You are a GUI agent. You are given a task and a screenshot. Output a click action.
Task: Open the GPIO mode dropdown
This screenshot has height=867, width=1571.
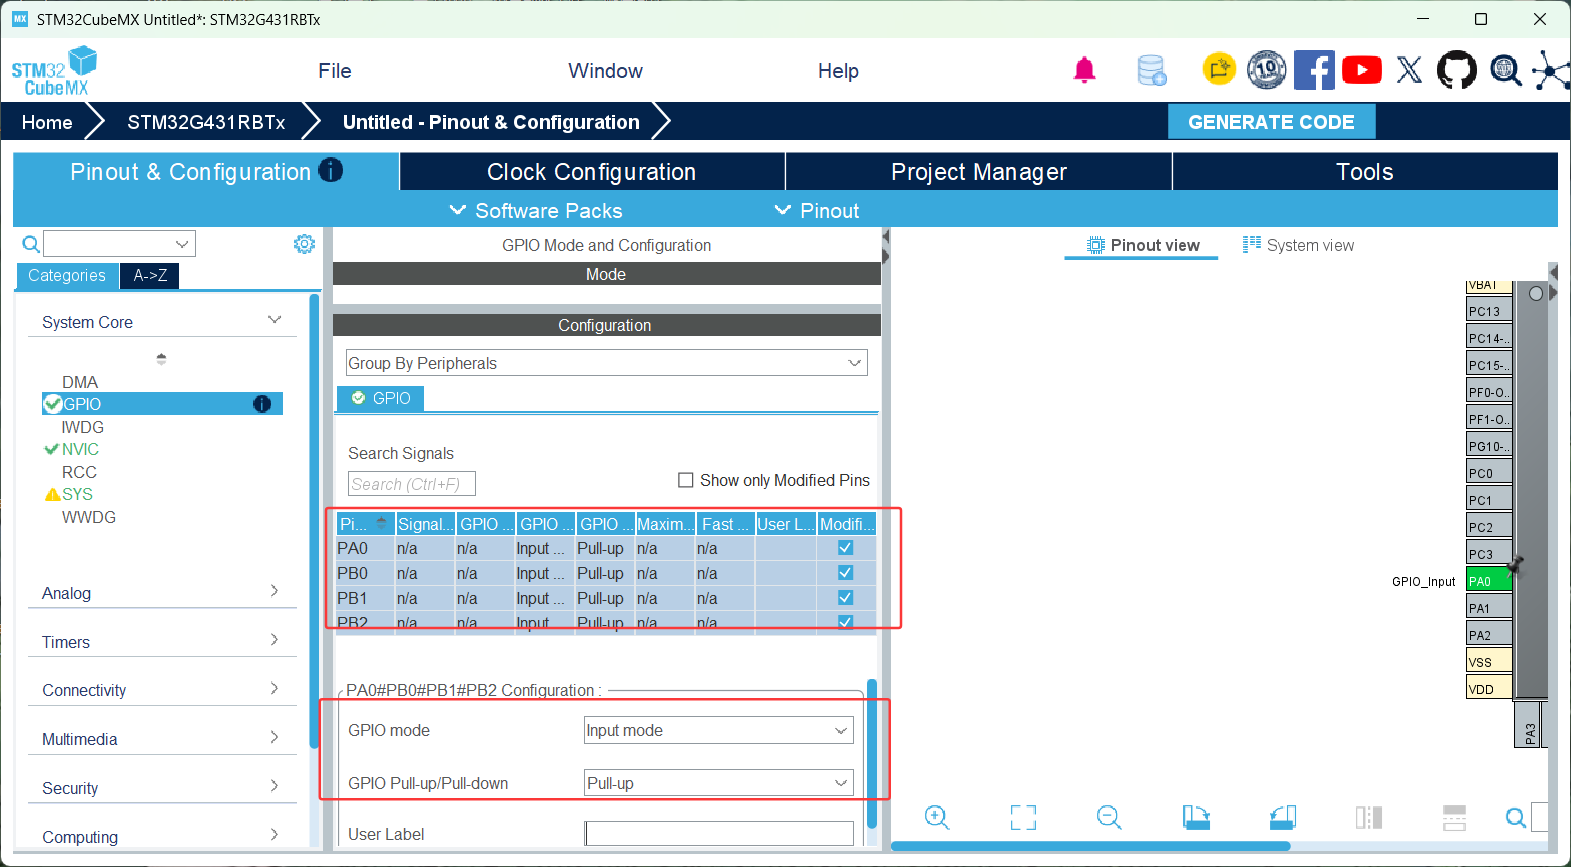click(x=718, y=730)
